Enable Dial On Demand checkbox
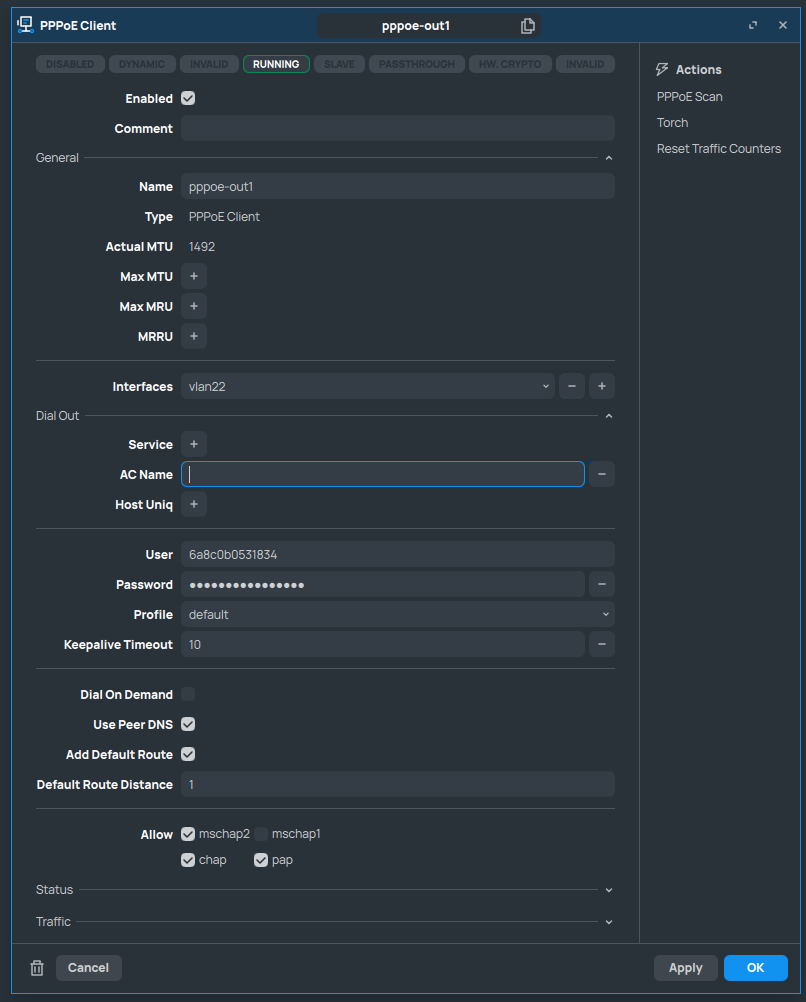806x1002 pixels. click(x=188, y=694)
